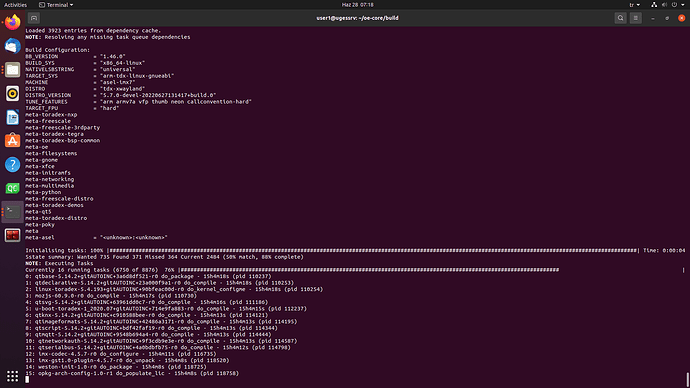Select the Terminal icon in dock

(12, 212)
